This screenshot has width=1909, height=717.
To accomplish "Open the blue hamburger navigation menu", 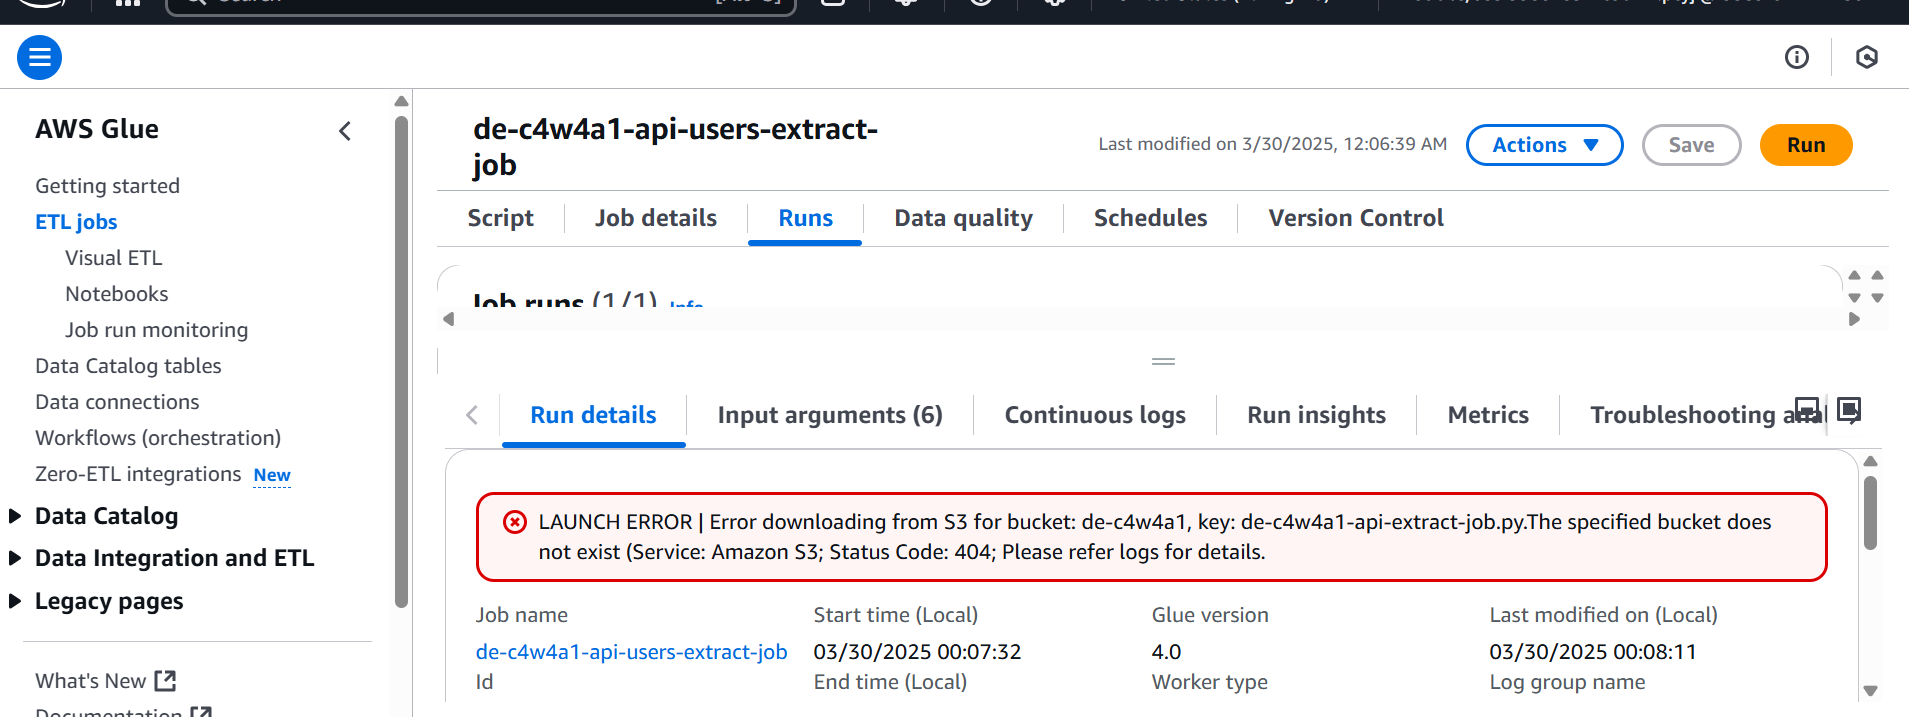I will coord(40,57).
